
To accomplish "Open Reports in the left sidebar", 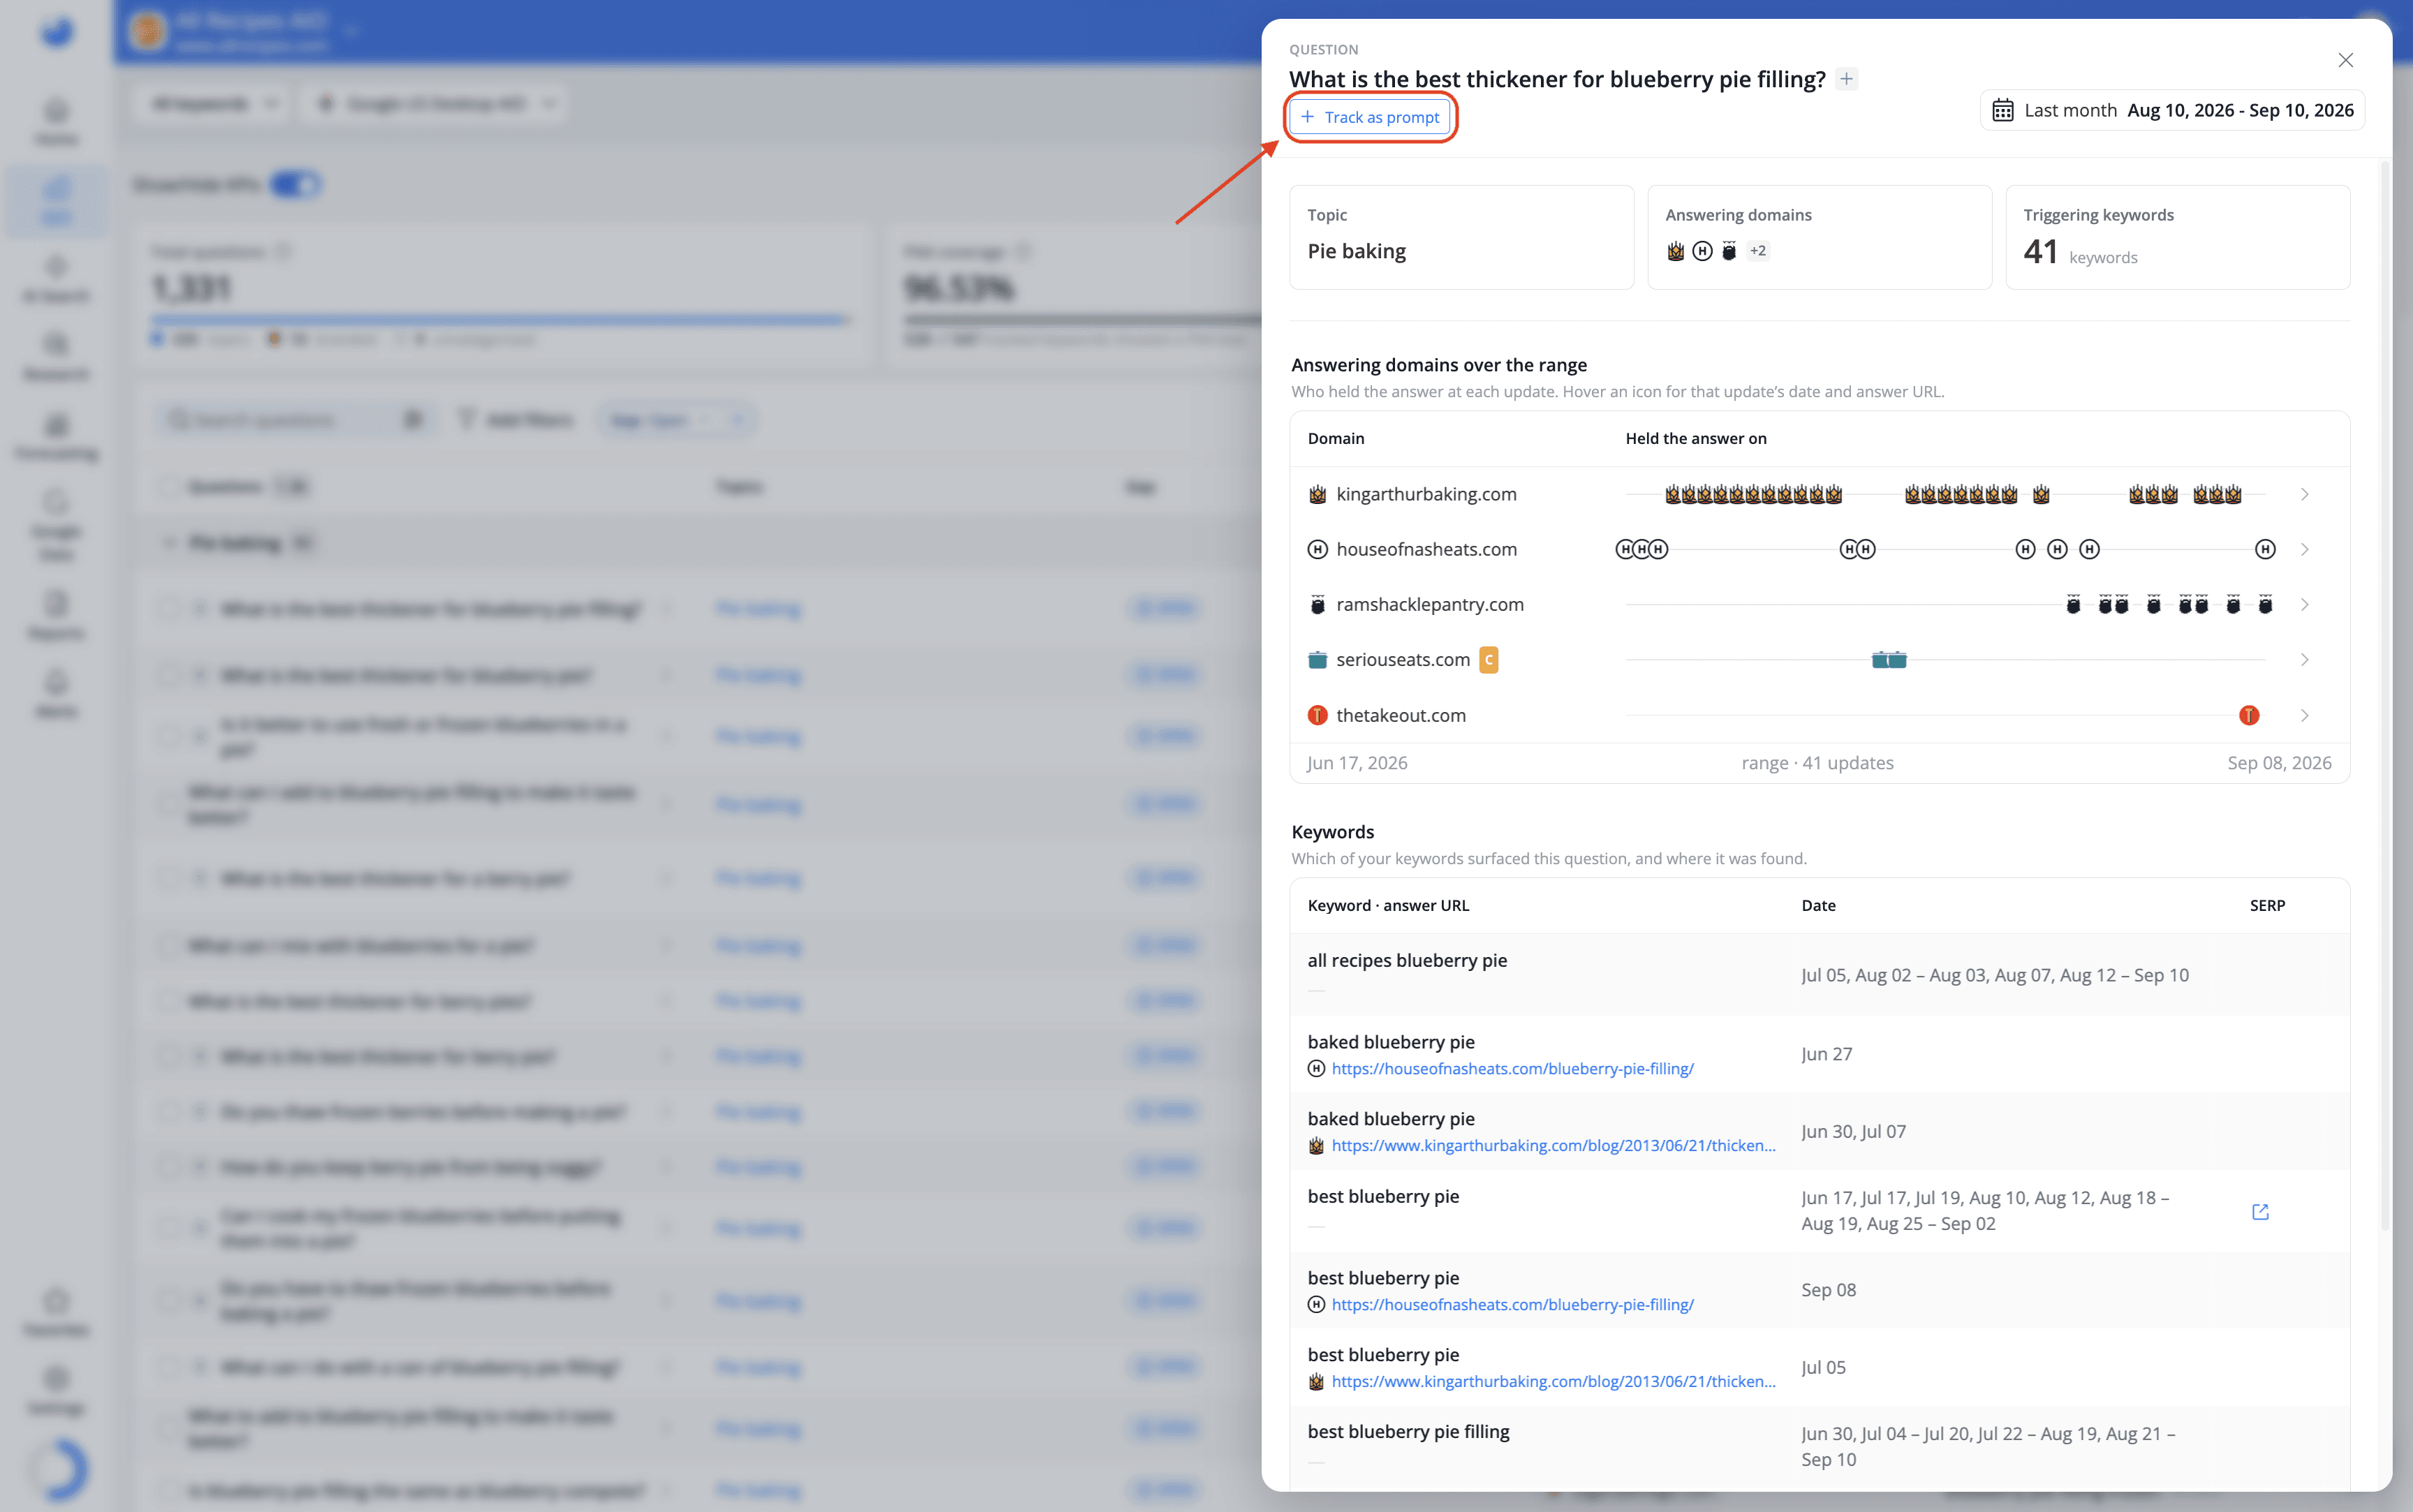I will (56, 614).
